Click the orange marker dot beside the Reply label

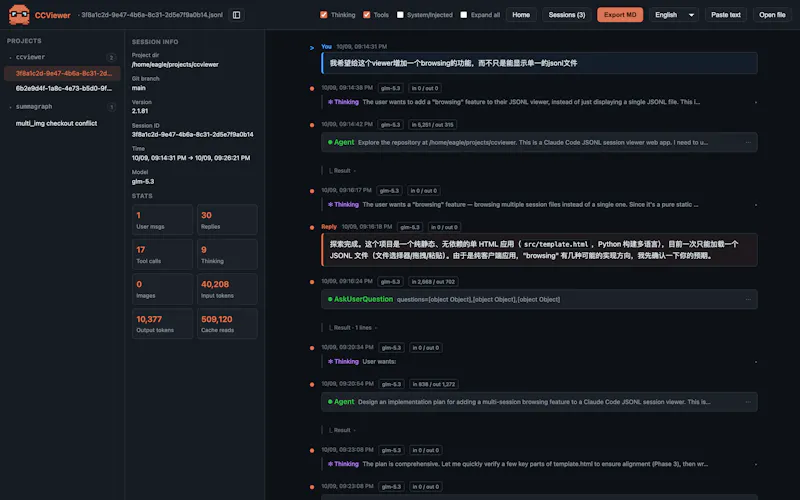[312, 228]
